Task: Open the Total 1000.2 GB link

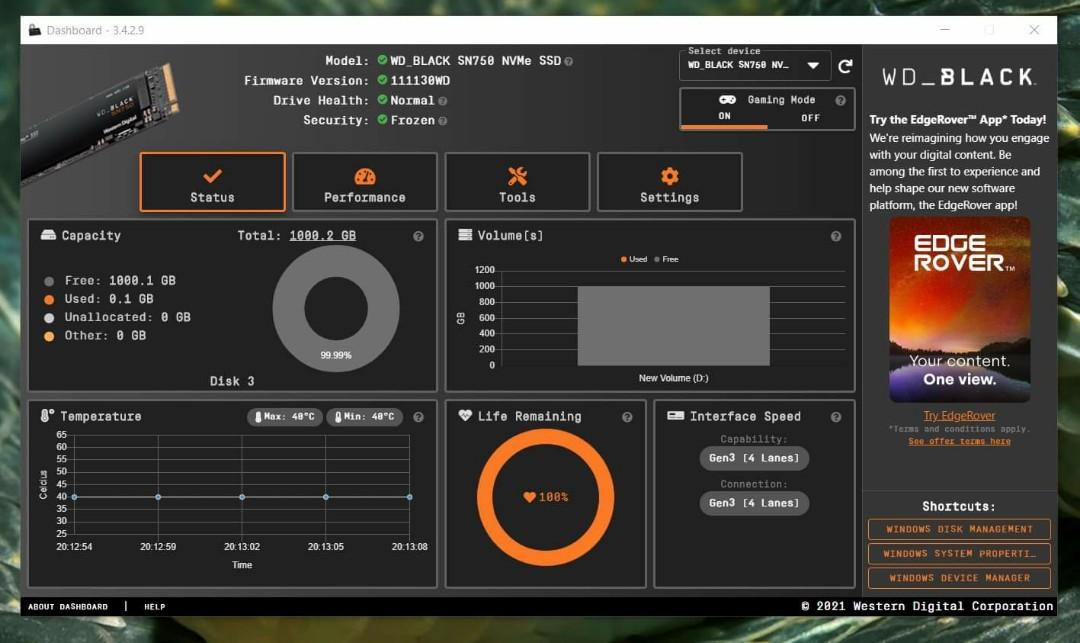Action: pyautogui.click(x=322, y=235)
